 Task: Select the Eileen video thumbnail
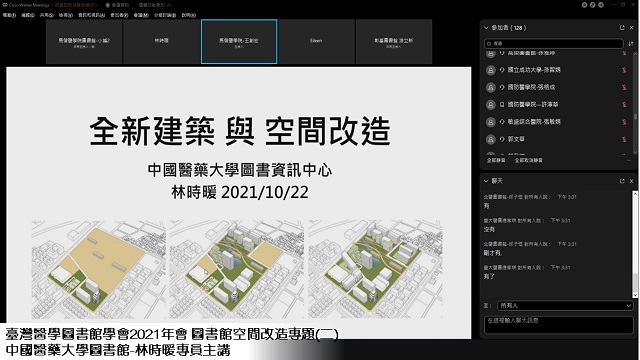tap(316, 42)
